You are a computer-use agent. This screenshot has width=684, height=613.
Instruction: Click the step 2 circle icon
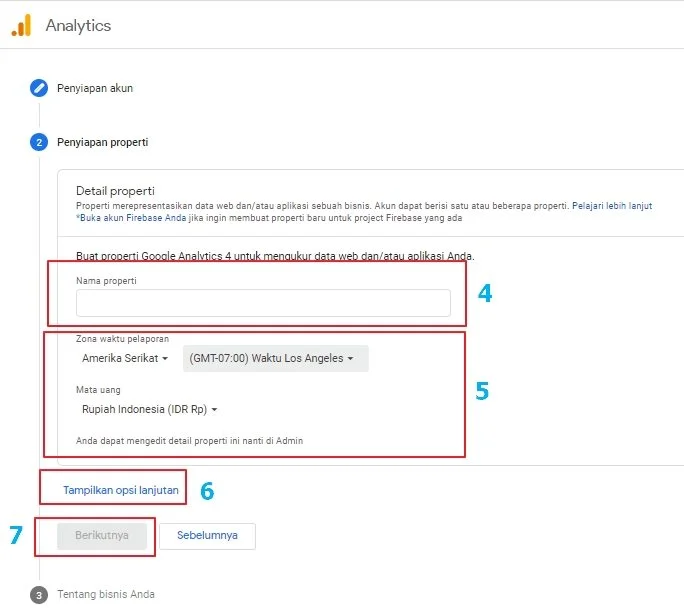[x=39, y=142]
